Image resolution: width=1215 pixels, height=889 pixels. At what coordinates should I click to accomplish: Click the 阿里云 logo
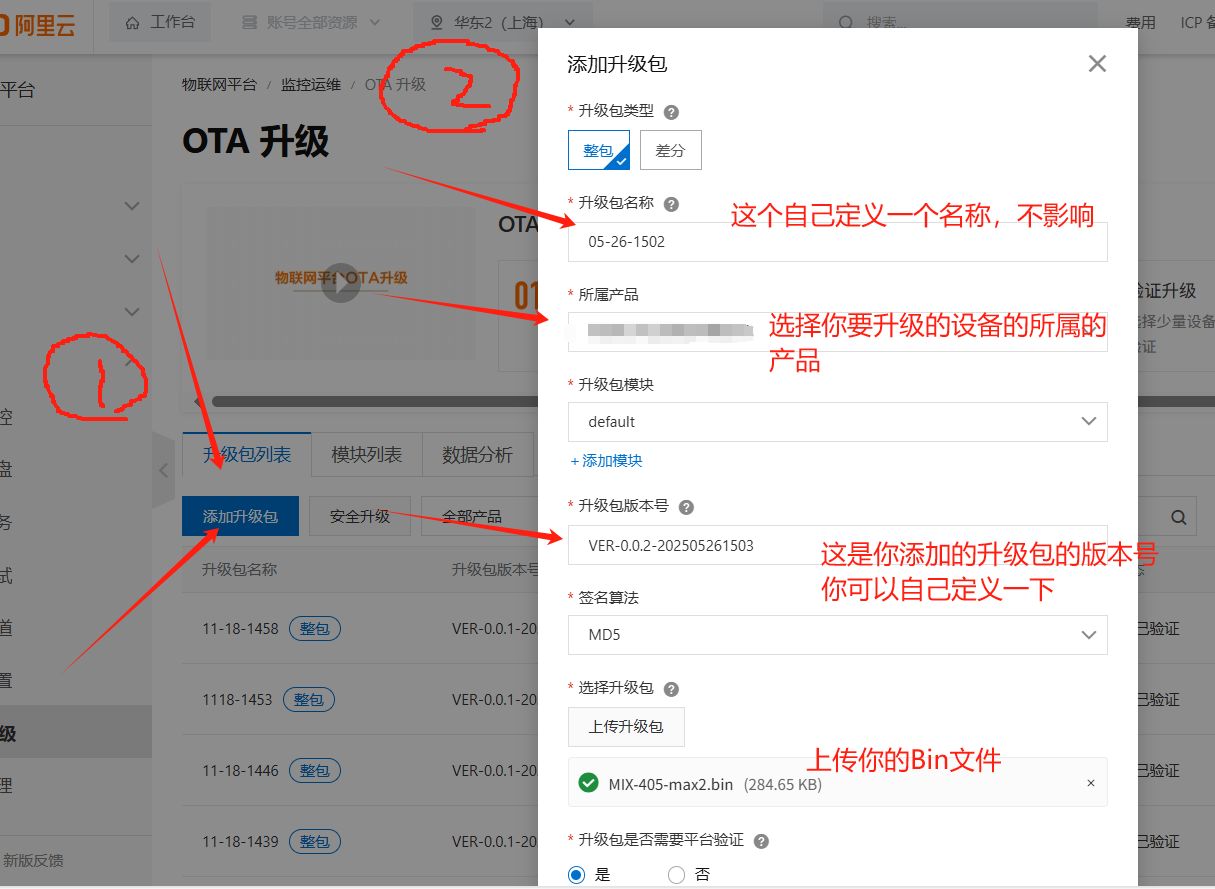click(x=38, y=24)
